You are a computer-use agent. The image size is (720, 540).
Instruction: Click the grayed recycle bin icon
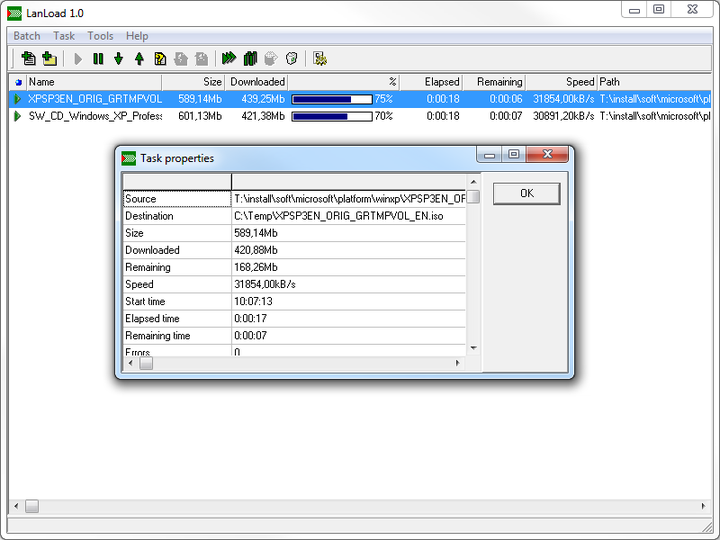(x=271, y=58)
